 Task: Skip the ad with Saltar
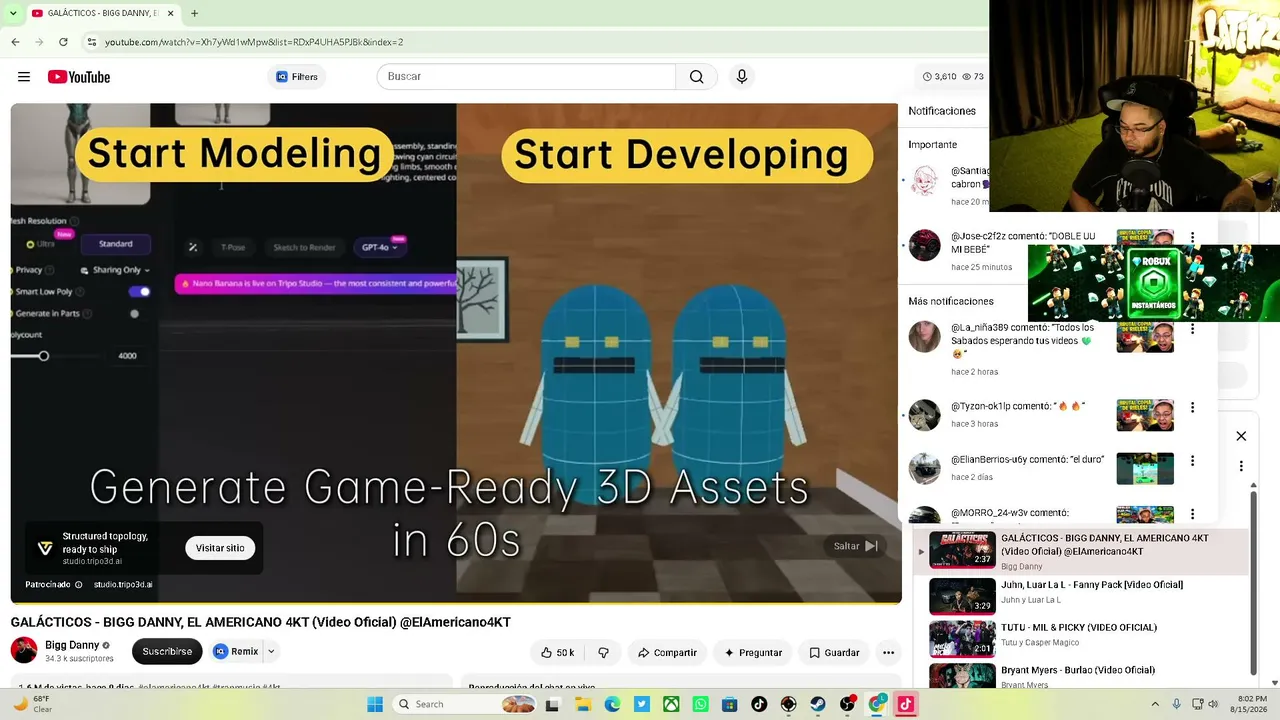pyautogui.click(x=856, y=546)
